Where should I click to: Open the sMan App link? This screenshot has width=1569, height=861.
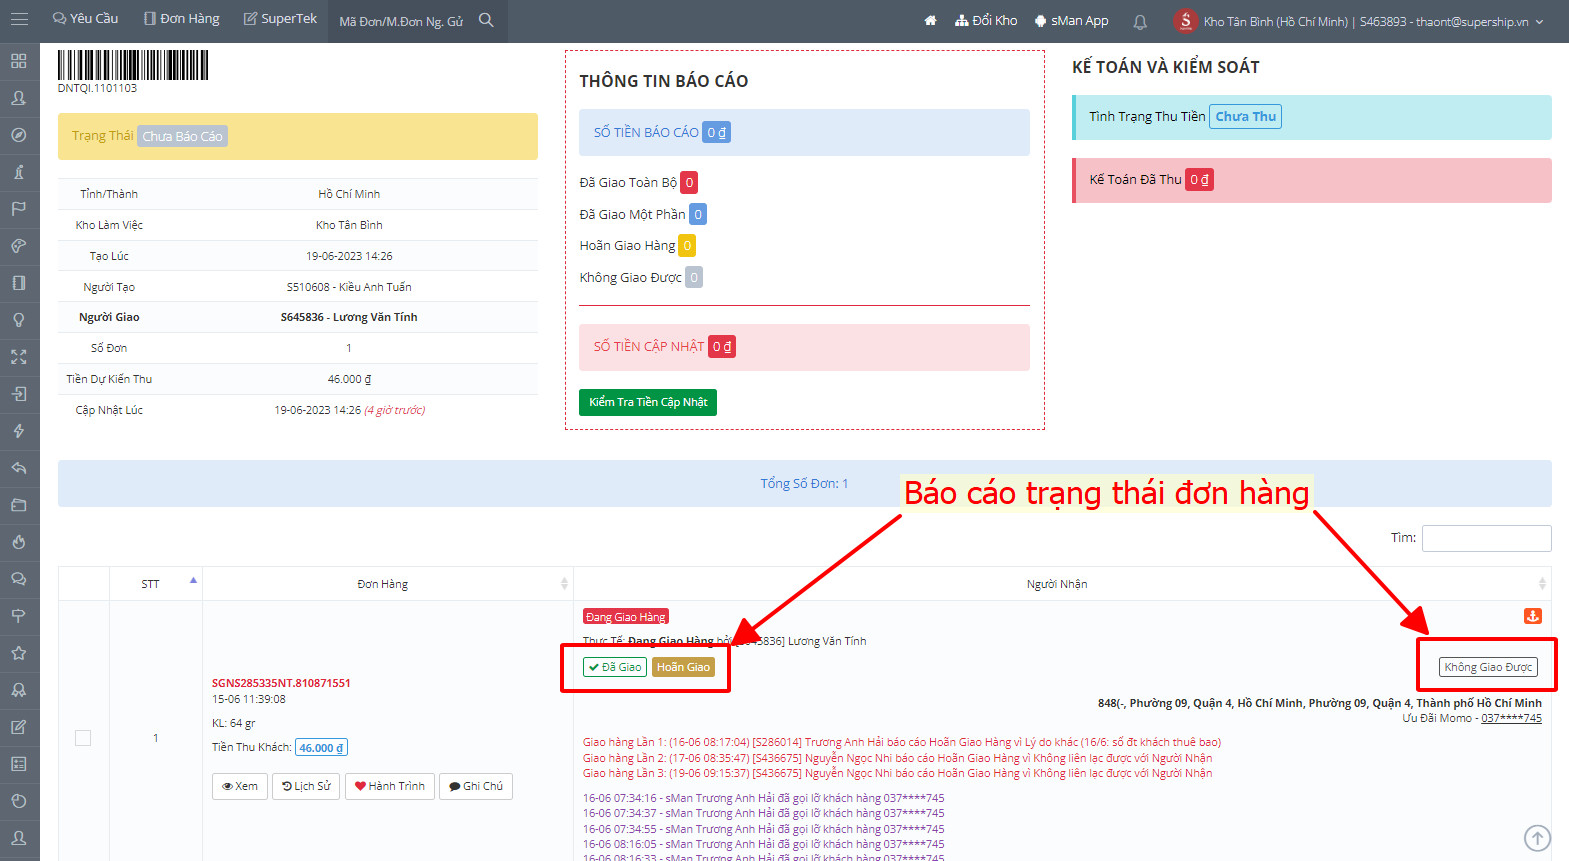pos(1071,20)
